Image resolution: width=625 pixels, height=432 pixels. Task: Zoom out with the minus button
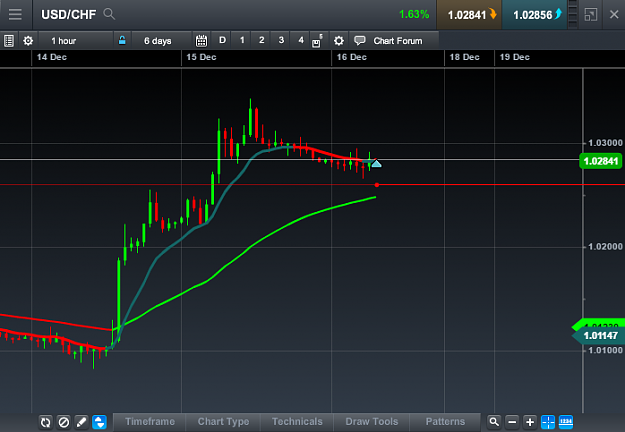coord(512,422)
